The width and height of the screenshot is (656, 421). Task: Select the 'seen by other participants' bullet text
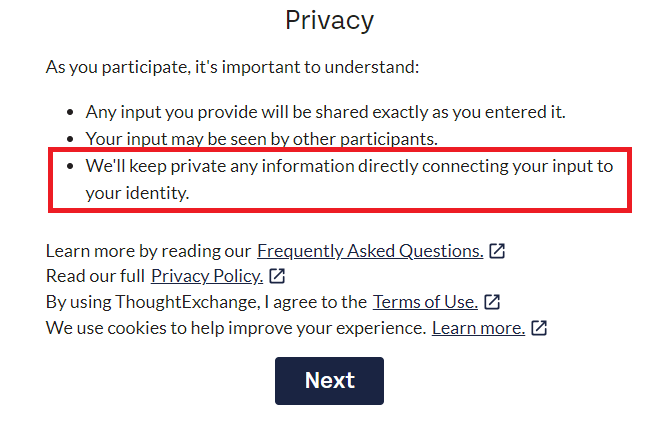[x=261, y=139]
